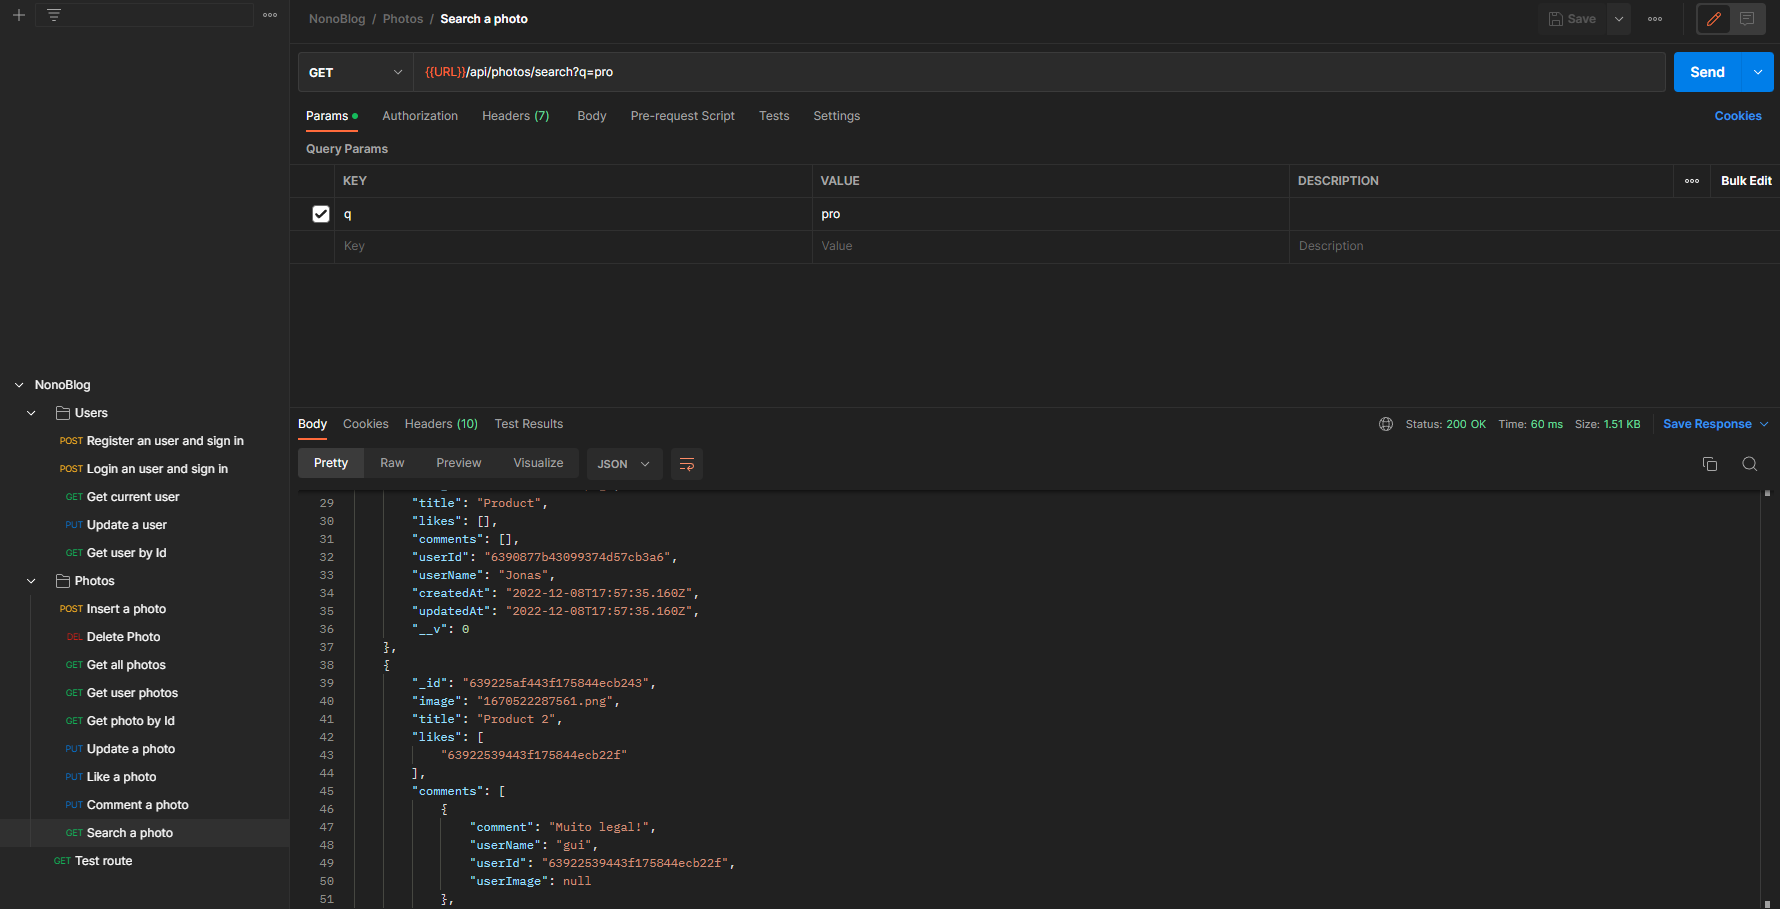Open the comments panel icon
1780x909 pixels.
[x=1747, y=18]
